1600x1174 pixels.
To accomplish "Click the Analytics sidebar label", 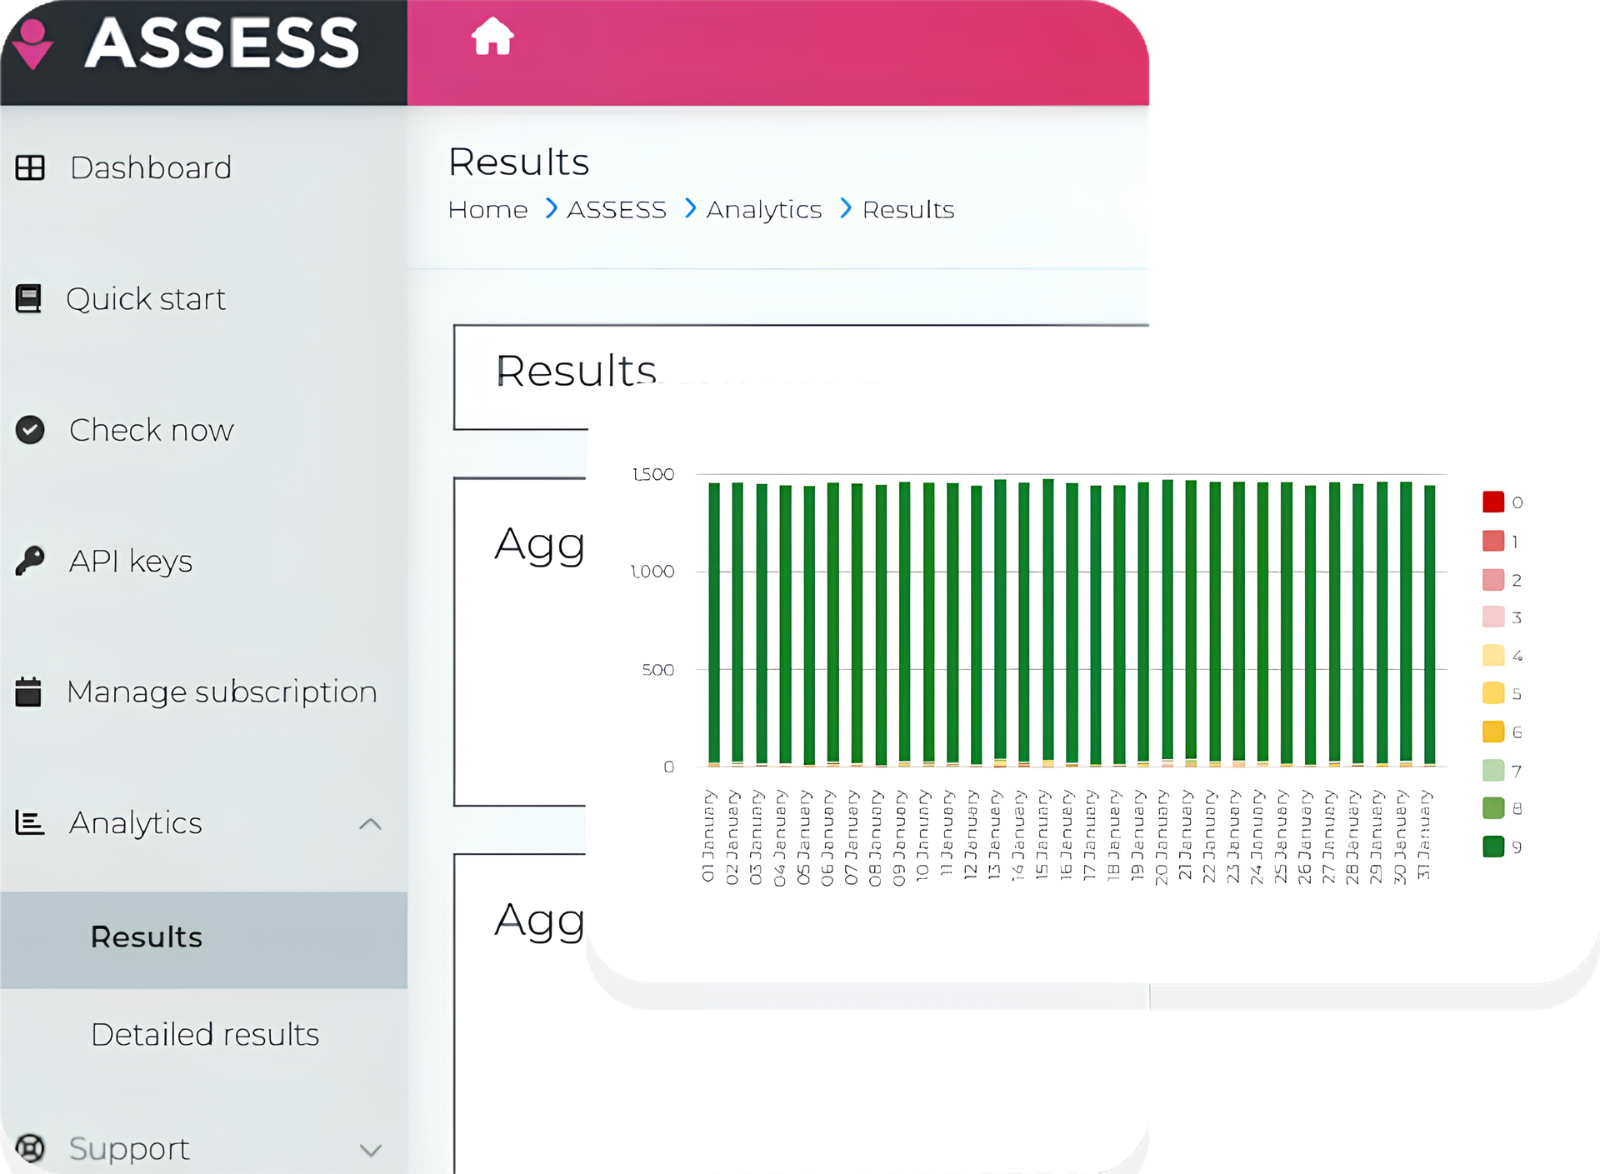I will point(136,823).
